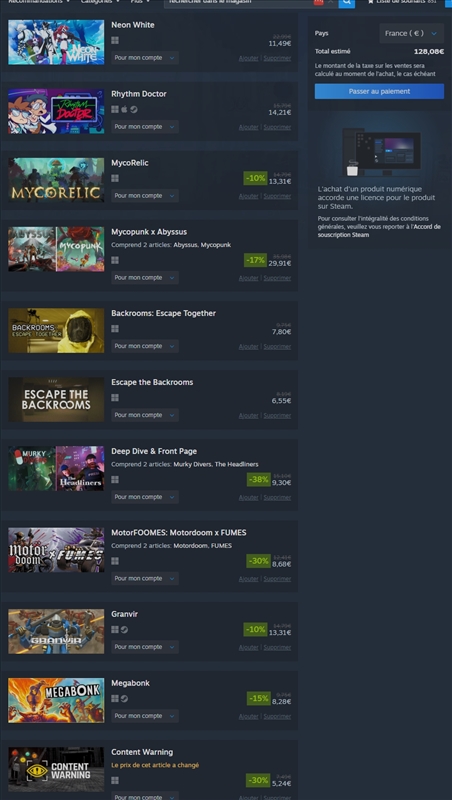Expand 'Pour mon compte' dropdown for Neon White

tap(145, 58)
